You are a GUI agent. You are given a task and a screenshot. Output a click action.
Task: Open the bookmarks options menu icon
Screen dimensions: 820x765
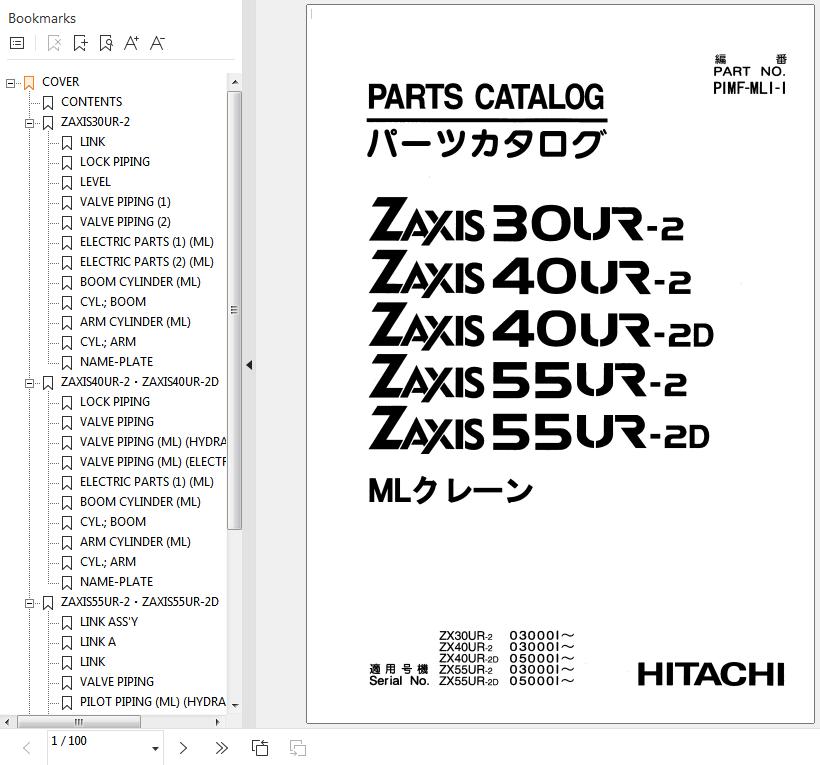point(17,43)
